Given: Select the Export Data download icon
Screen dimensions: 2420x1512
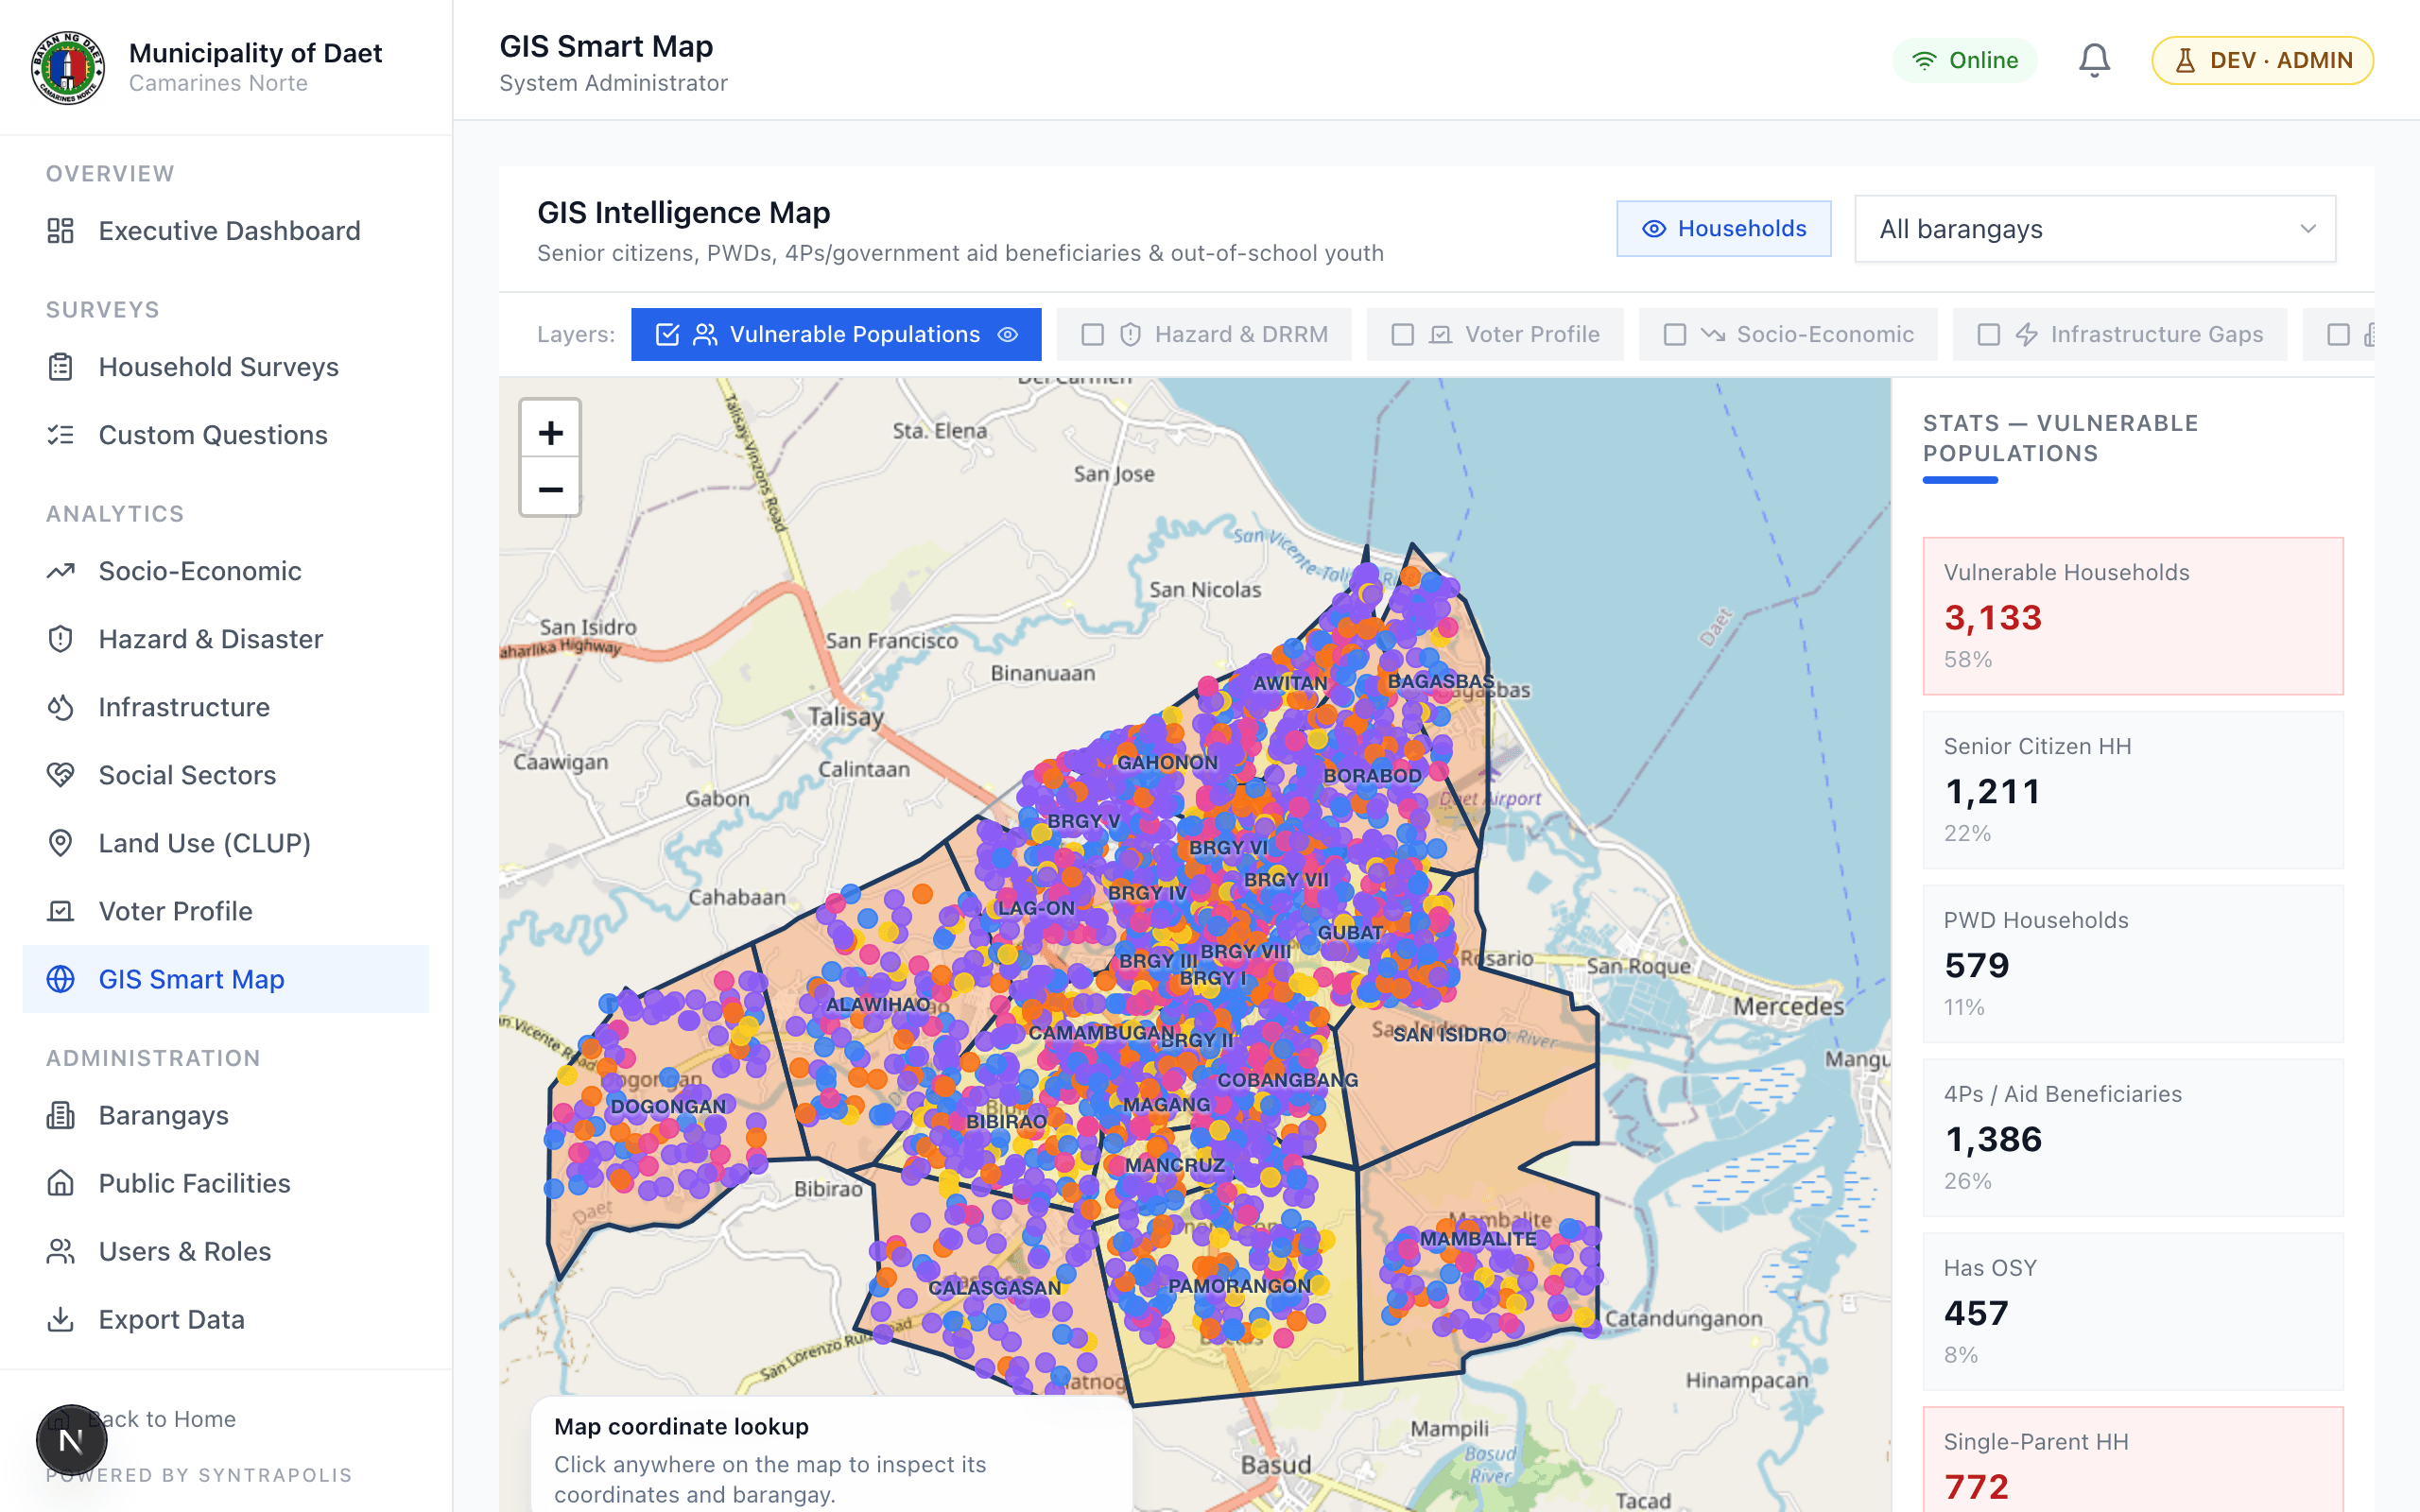Looking at the screenshot, I should [61, 1319].
